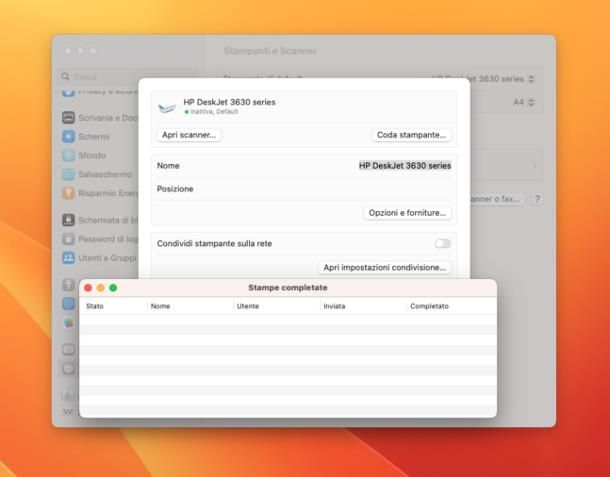
Task: Sort by Stato column header
Action: [95, 306]
